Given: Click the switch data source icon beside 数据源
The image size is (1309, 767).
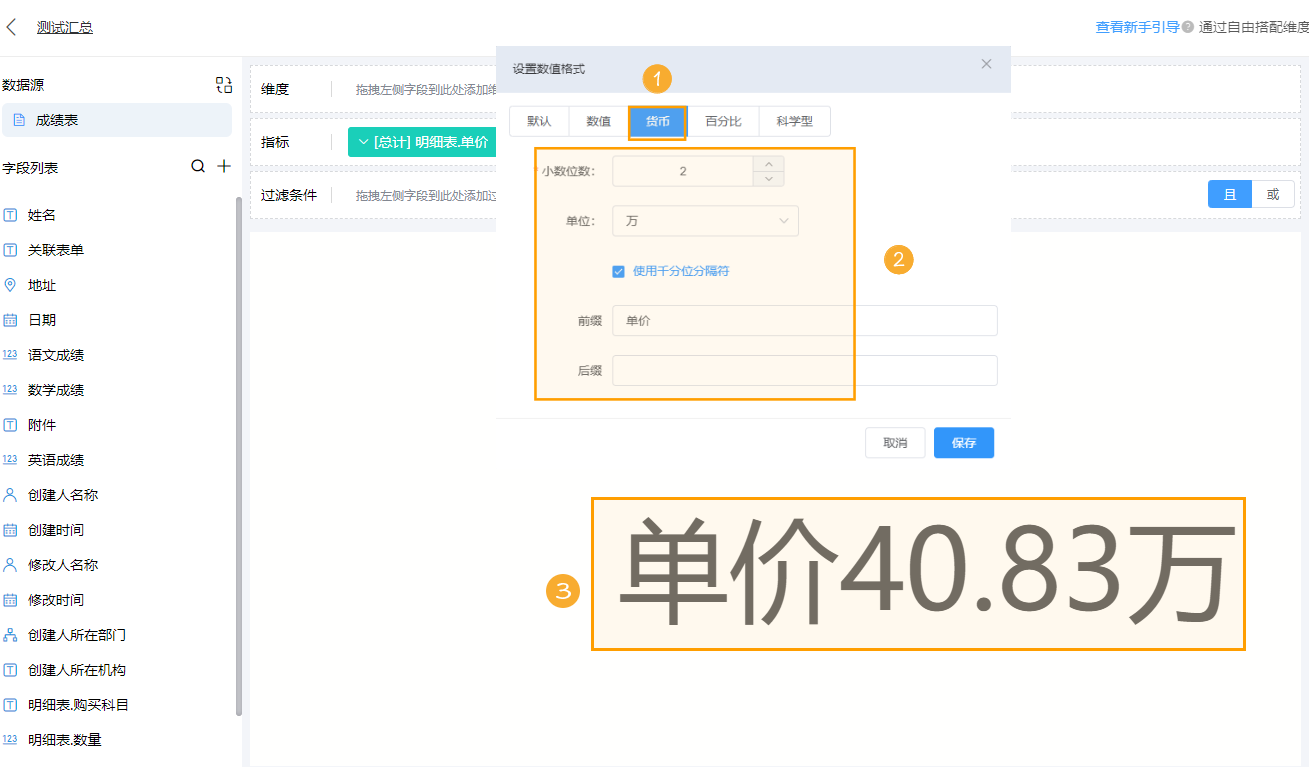Looking at the screenshot, I should [x=224, y=85].
